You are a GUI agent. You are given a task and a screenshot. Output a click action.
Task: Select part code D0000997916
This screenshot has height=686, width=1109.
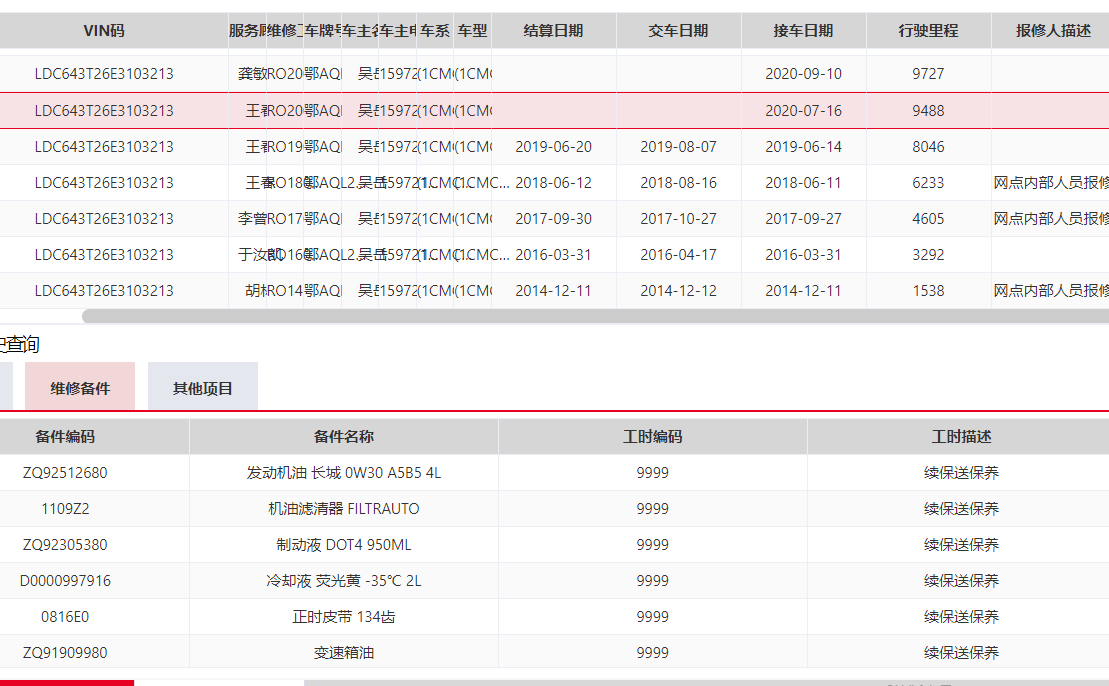tap(65, 581)
